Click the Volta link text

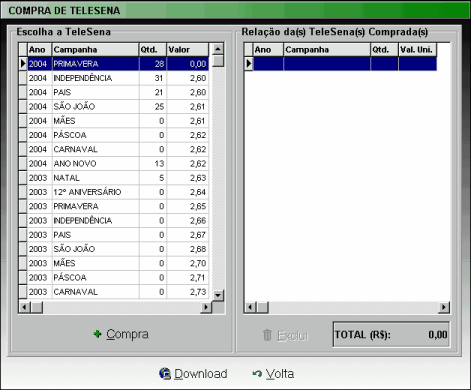pyautogui.click(x=280, y=374)
